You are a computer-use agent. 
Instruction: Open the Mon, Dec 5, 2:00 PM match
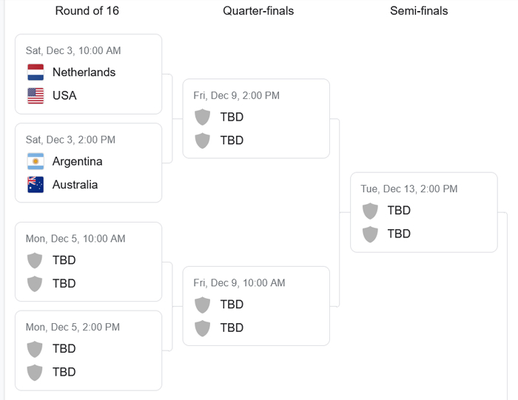pyautogui.click(x=88, y=351)
